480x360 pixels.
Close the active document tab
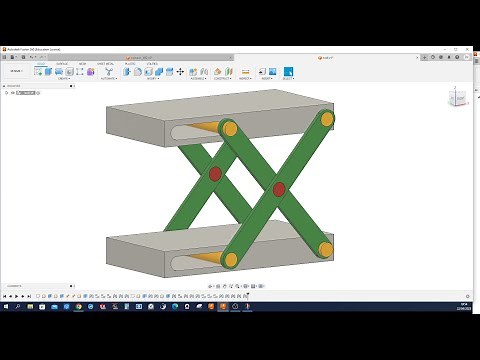[417, 58]
